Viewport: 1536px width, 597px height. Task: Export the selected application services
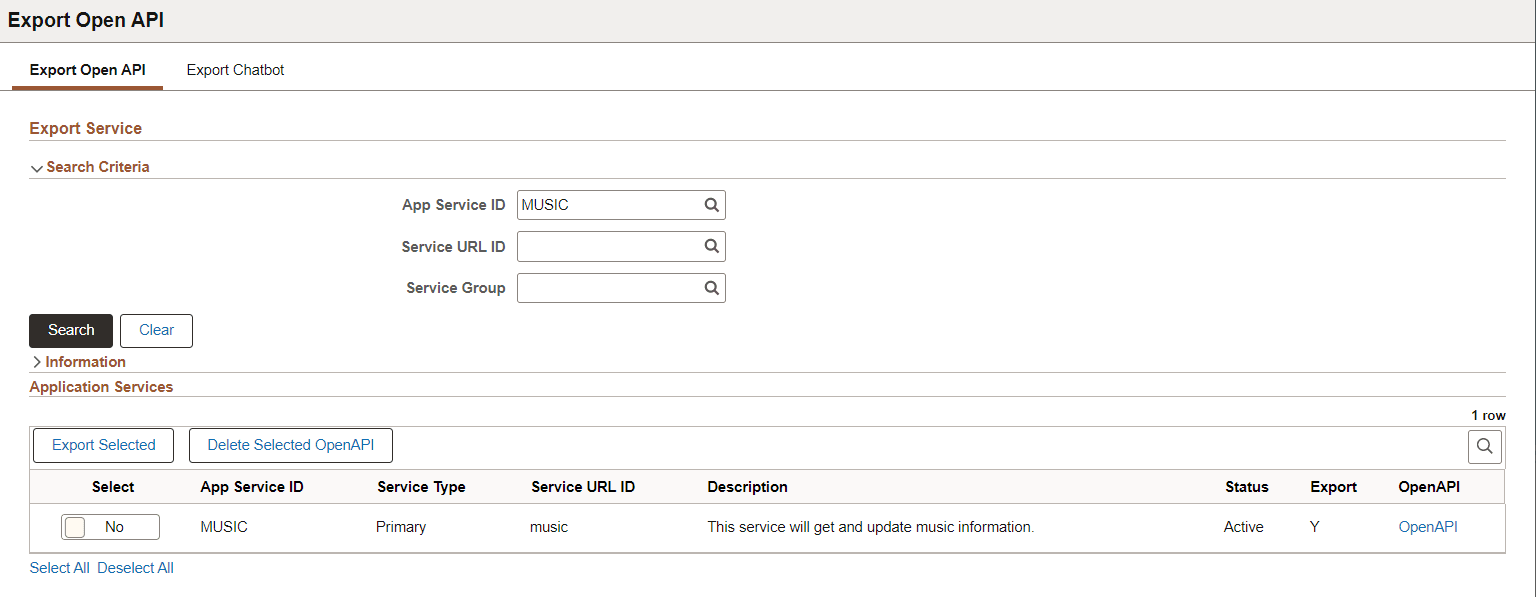tap(103, 445)
